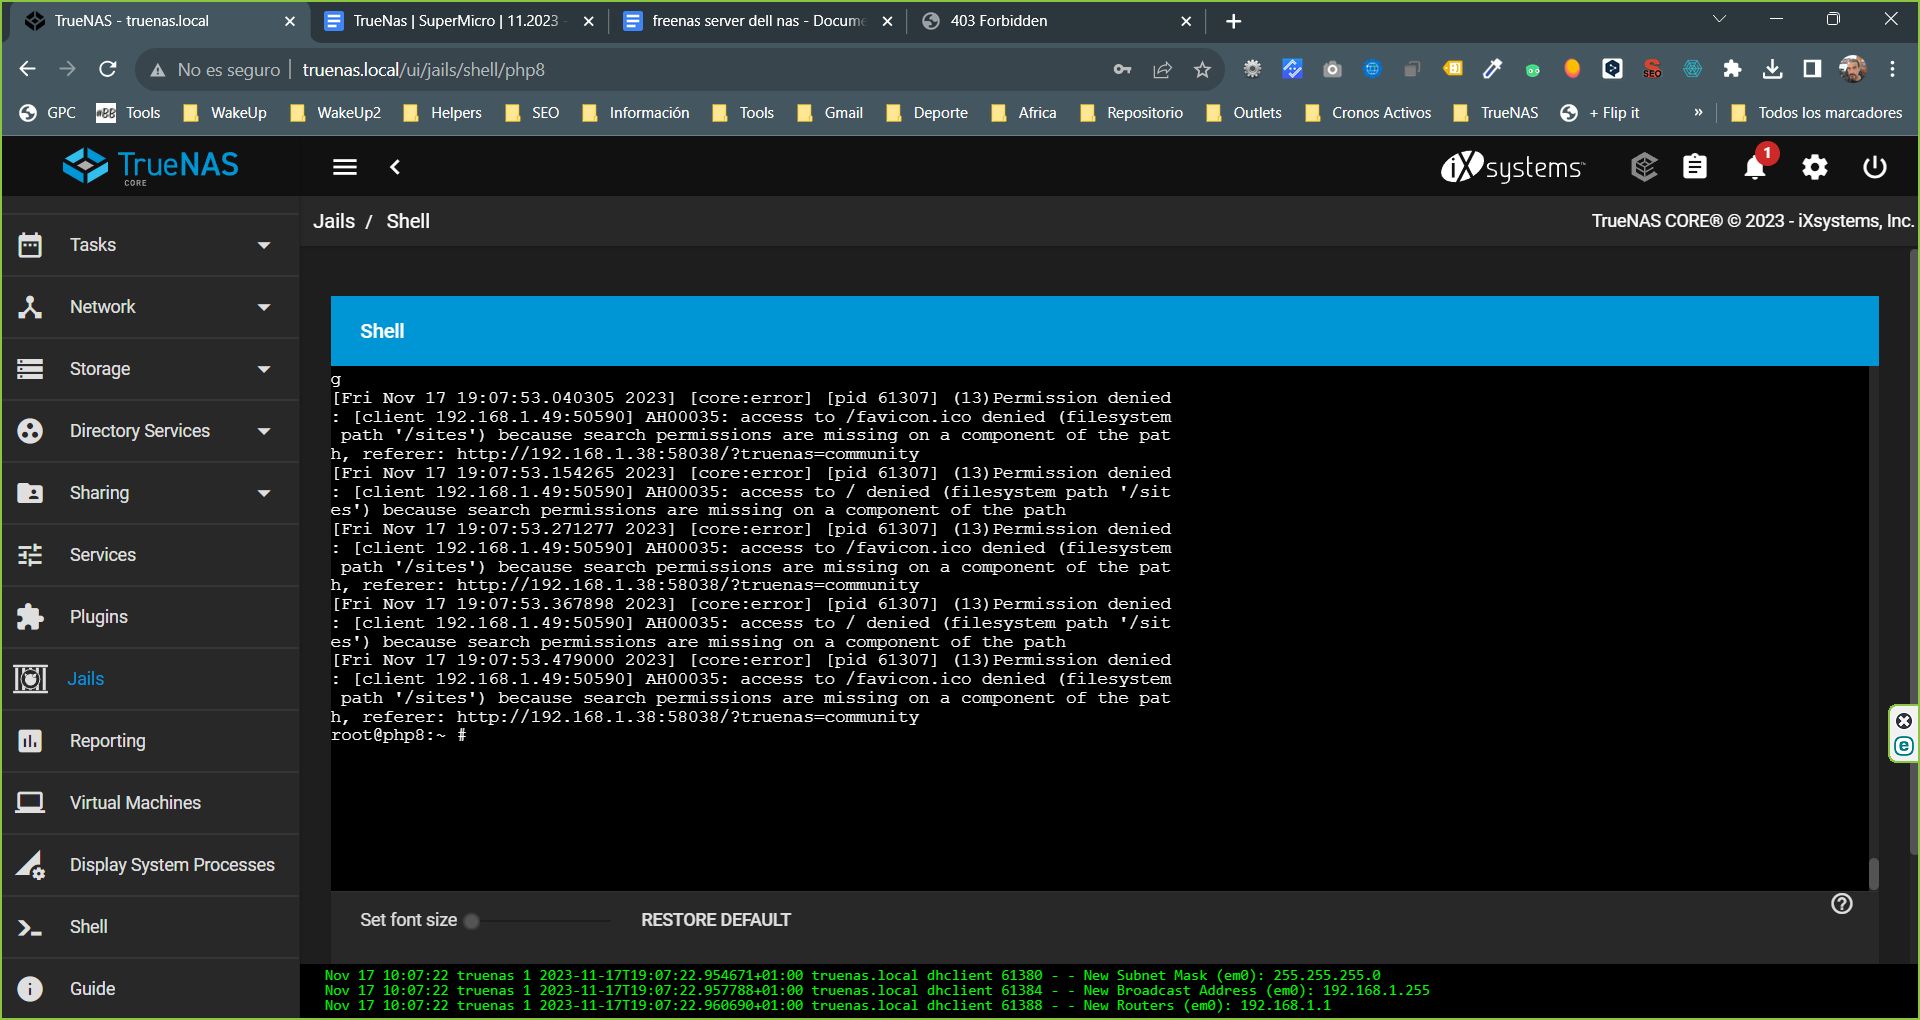Click the iXsystems logo

point(1512,167)
